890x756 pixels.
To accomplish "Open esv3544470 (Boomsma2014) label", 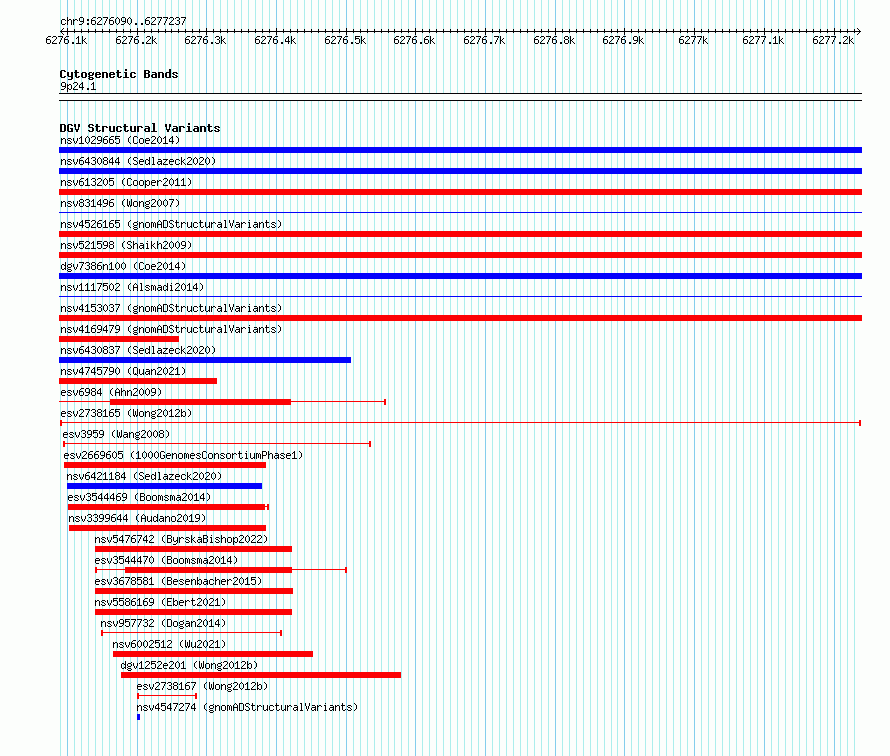I will coord(166,560).
